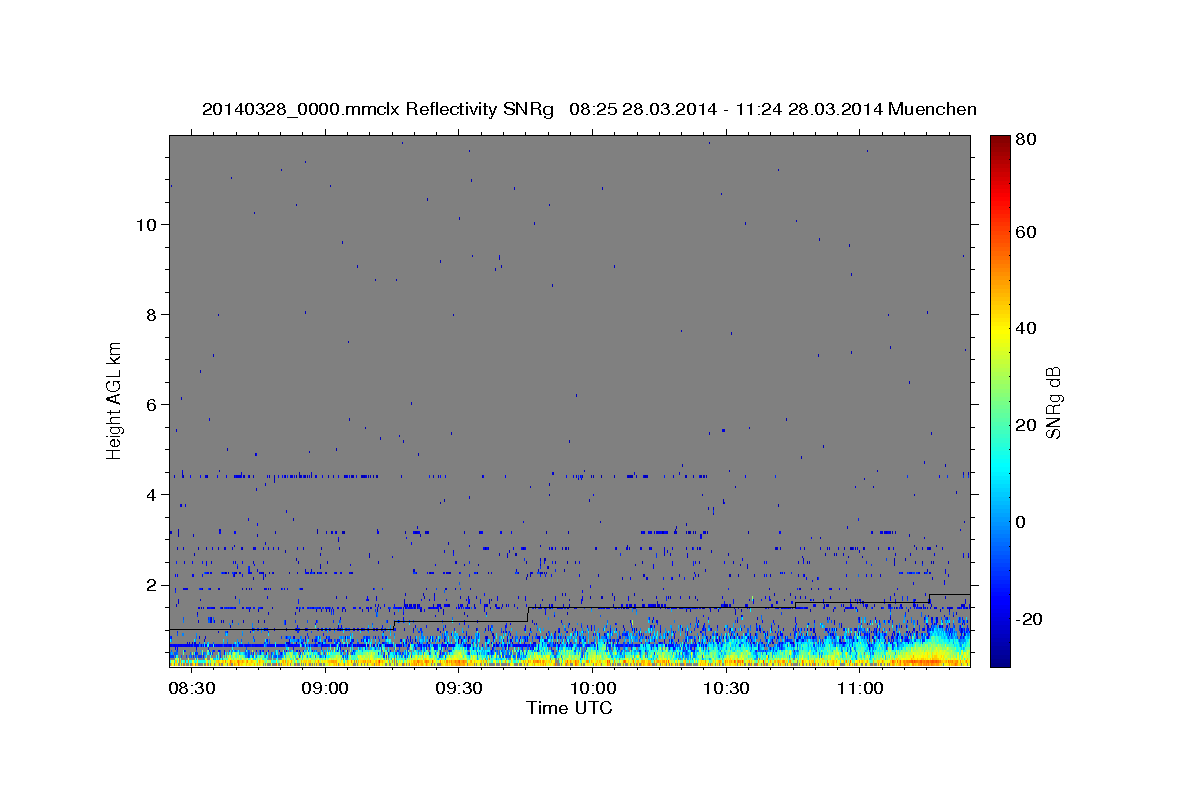Click the colorbar value 20 on the scale
Screen dimensions: 1200x800
click(1025, 425)
